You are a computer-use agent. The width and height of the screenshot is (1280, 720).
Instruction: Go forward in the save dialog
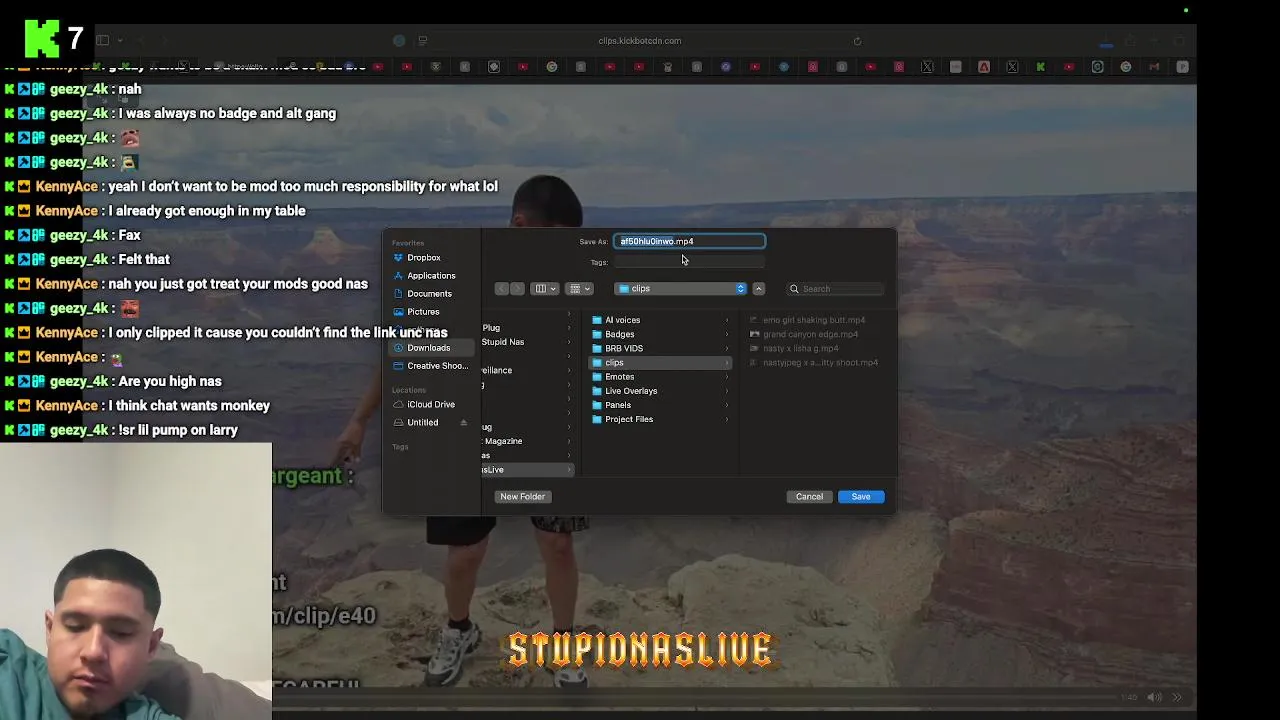(517, 289)
